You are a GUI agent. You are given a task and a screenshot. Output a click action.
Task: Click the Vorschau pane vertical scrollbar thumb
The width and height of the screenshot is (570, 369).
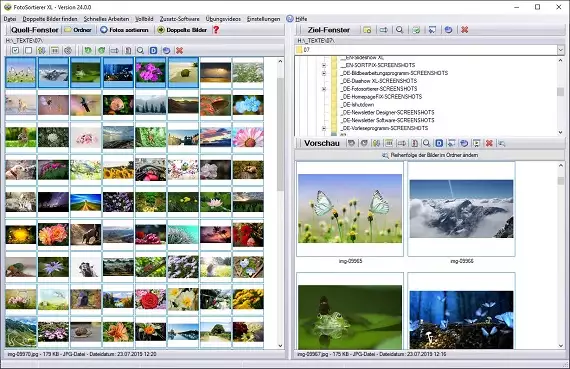point(561,181)
